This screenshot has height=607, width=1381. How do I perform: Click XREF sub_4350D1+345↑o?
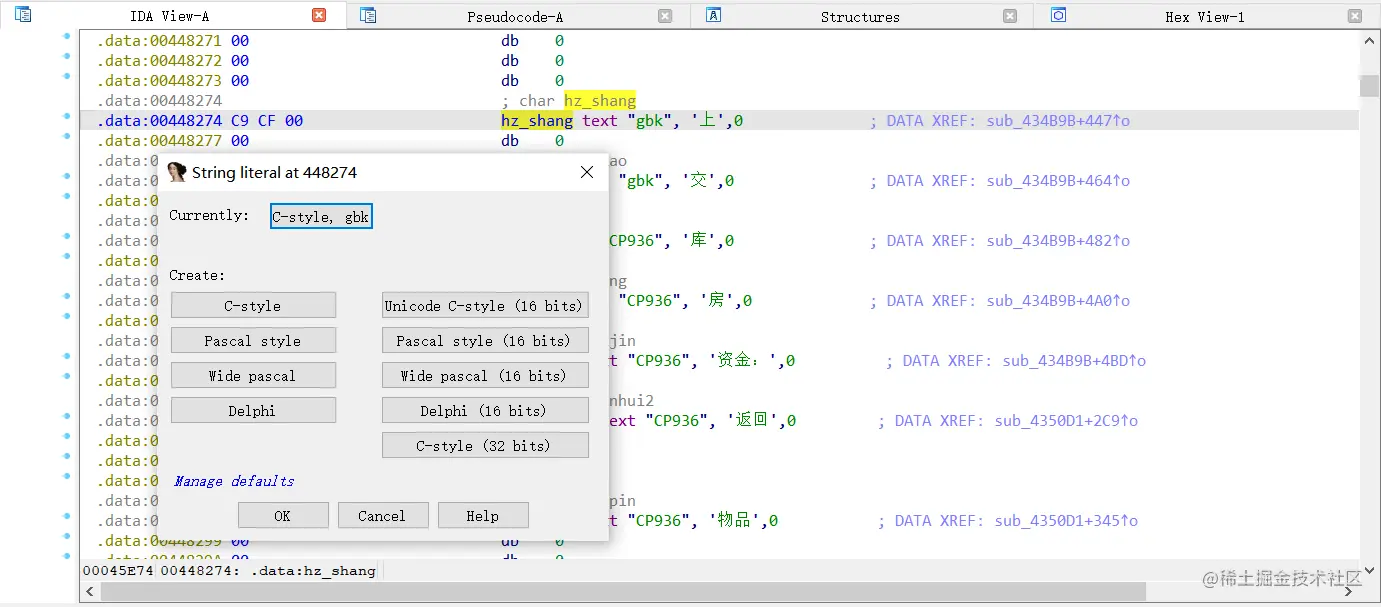(1066, 521)
